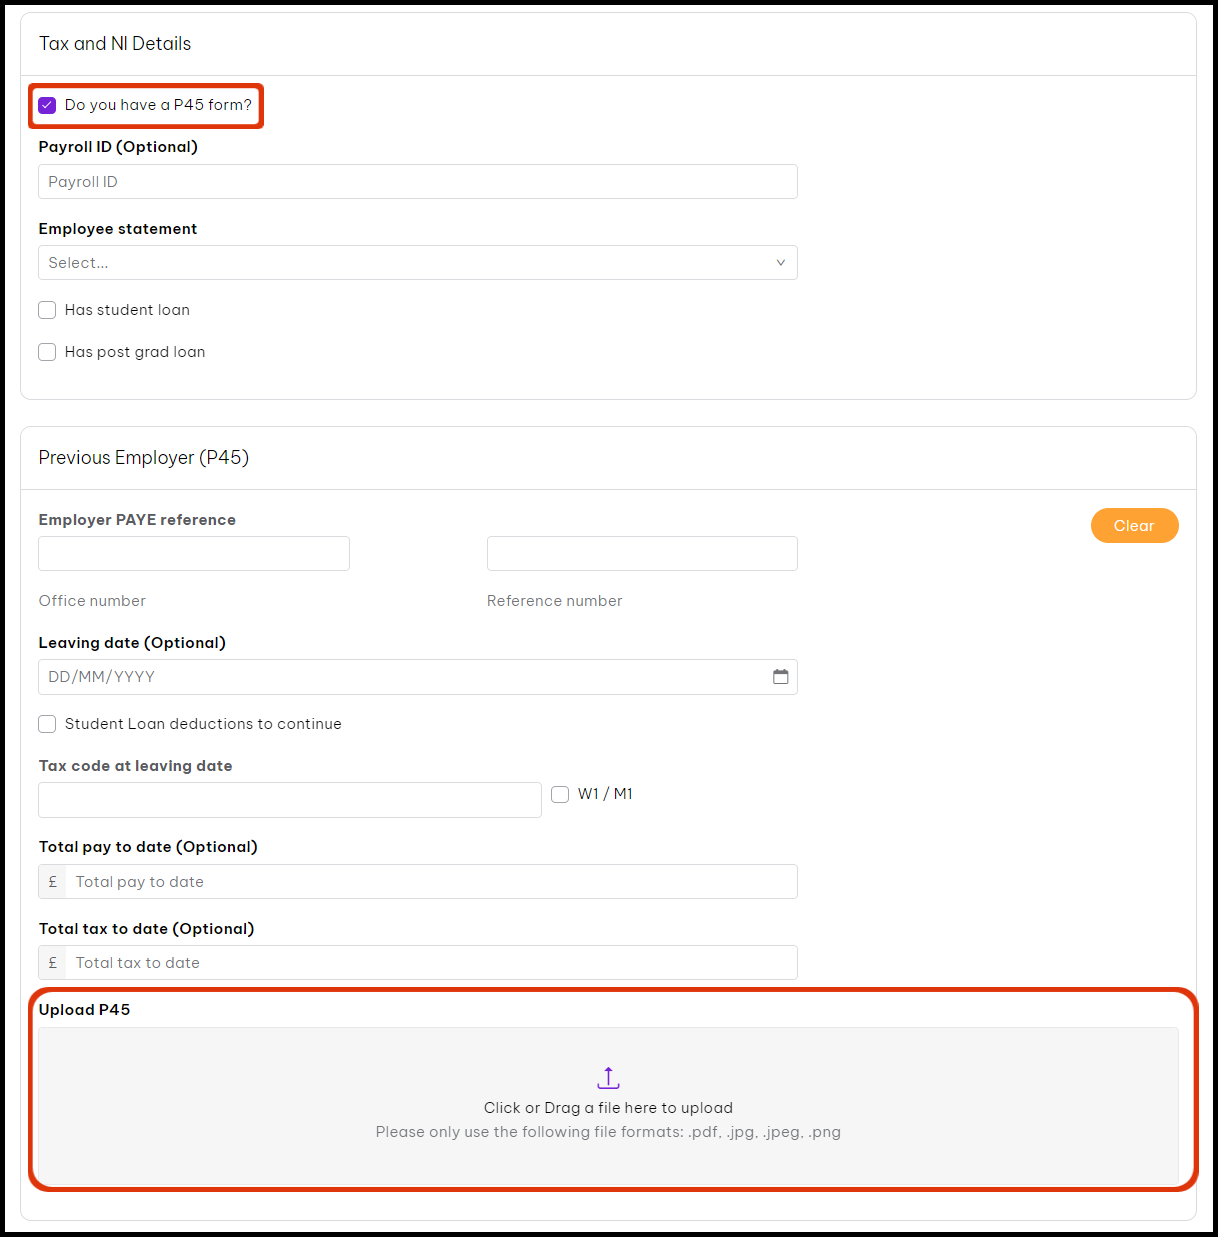Click the upload arrow icon
The height and width of the screenshot is (1237, 1218).
[608, 1078]
